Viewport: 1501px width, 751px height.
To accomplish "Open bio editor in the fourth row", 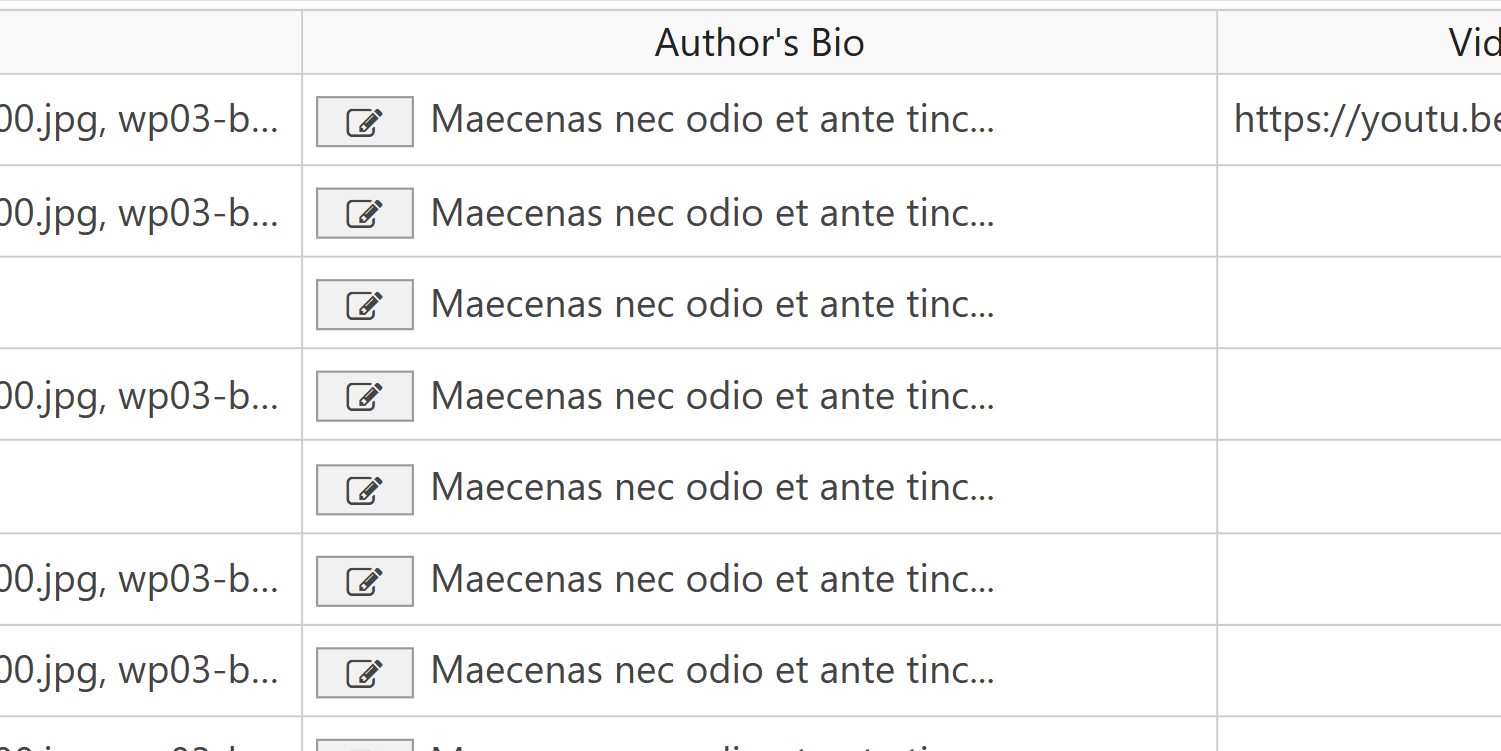I will point(365,397).
